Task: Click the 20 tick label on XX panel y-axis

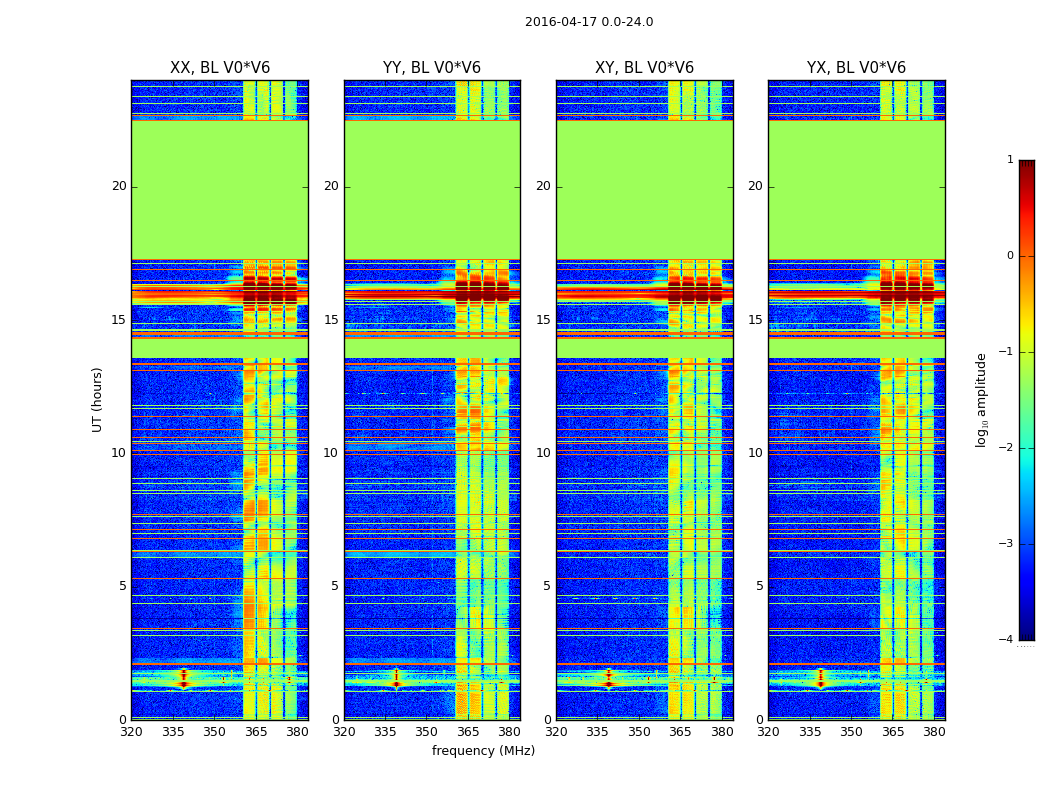Action: tap(119, 186)
